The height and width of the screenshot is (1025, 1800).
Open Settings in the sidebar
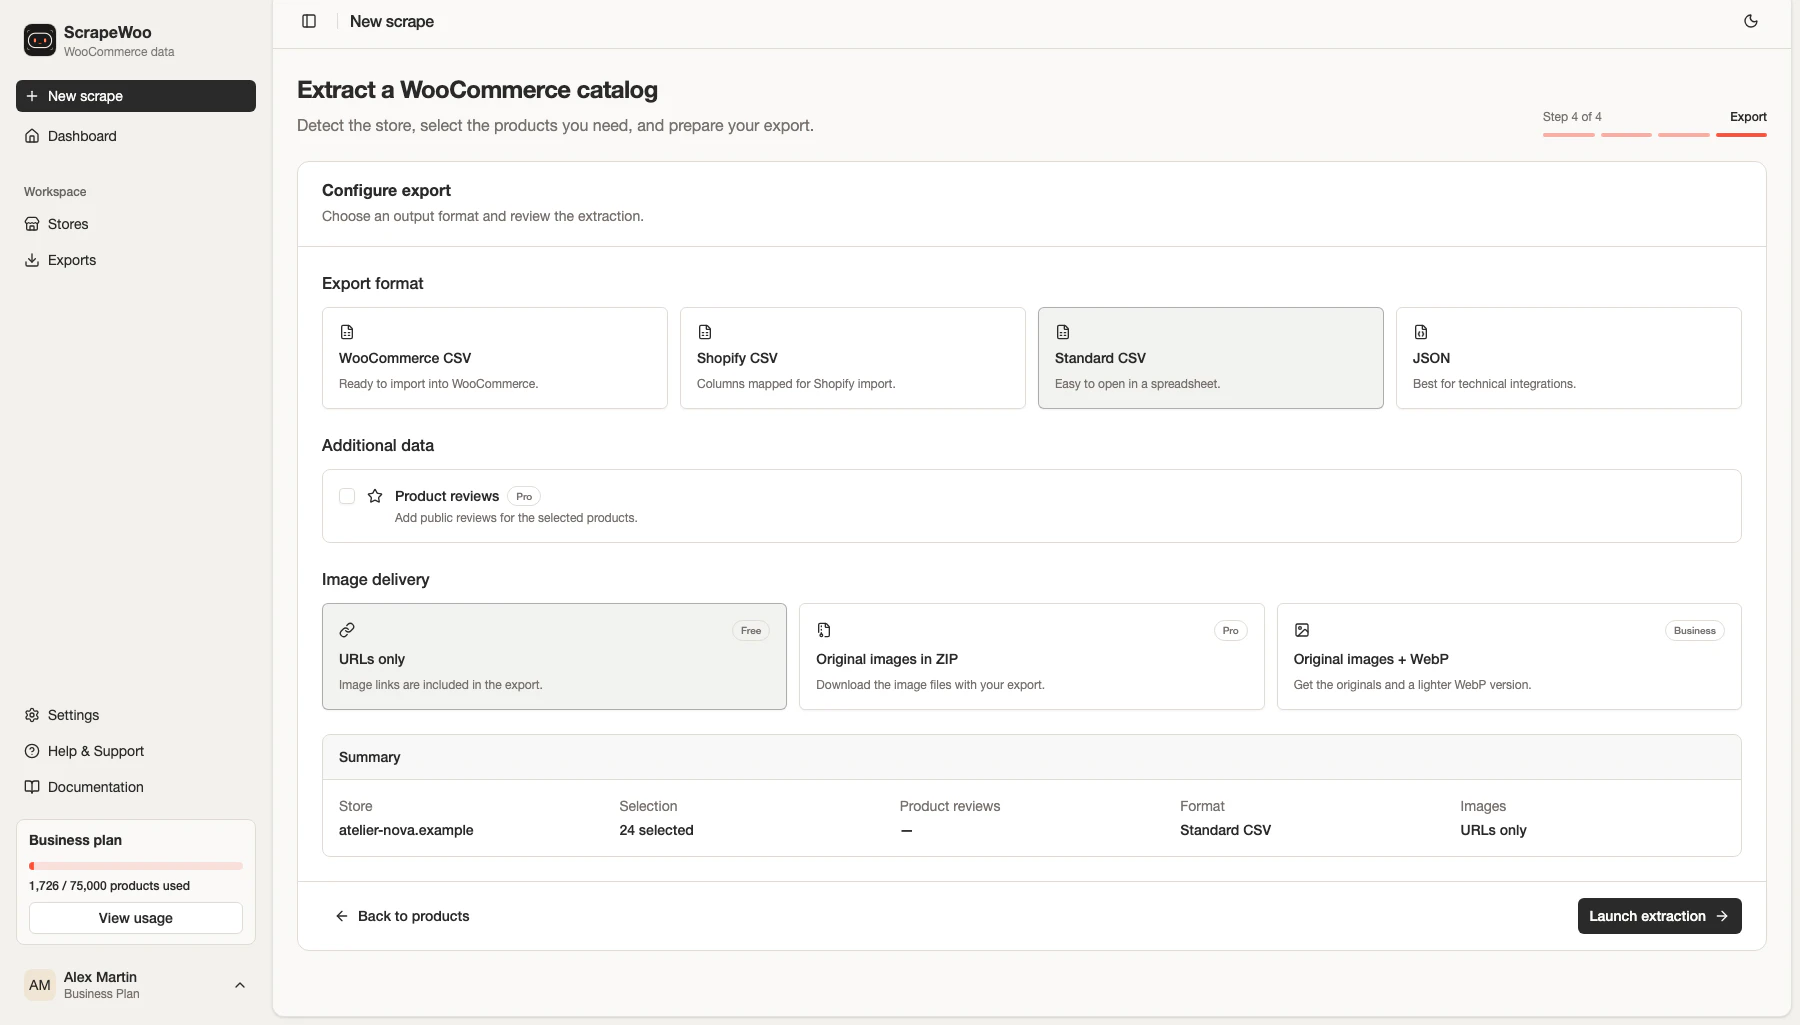(136, 715)
